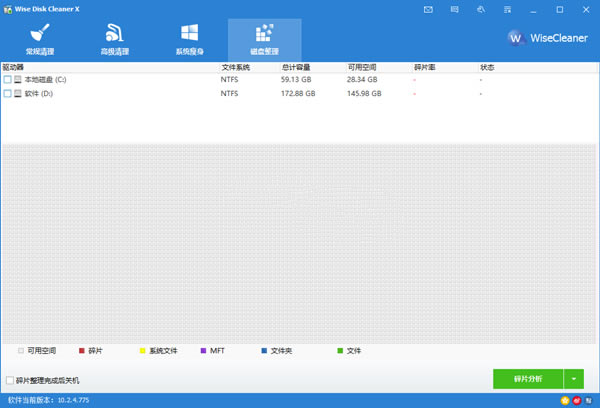The width and height of the screenshot is (600, 408).
Task: Sort by 文件系统 column header
Action: [x=236, y=67]
